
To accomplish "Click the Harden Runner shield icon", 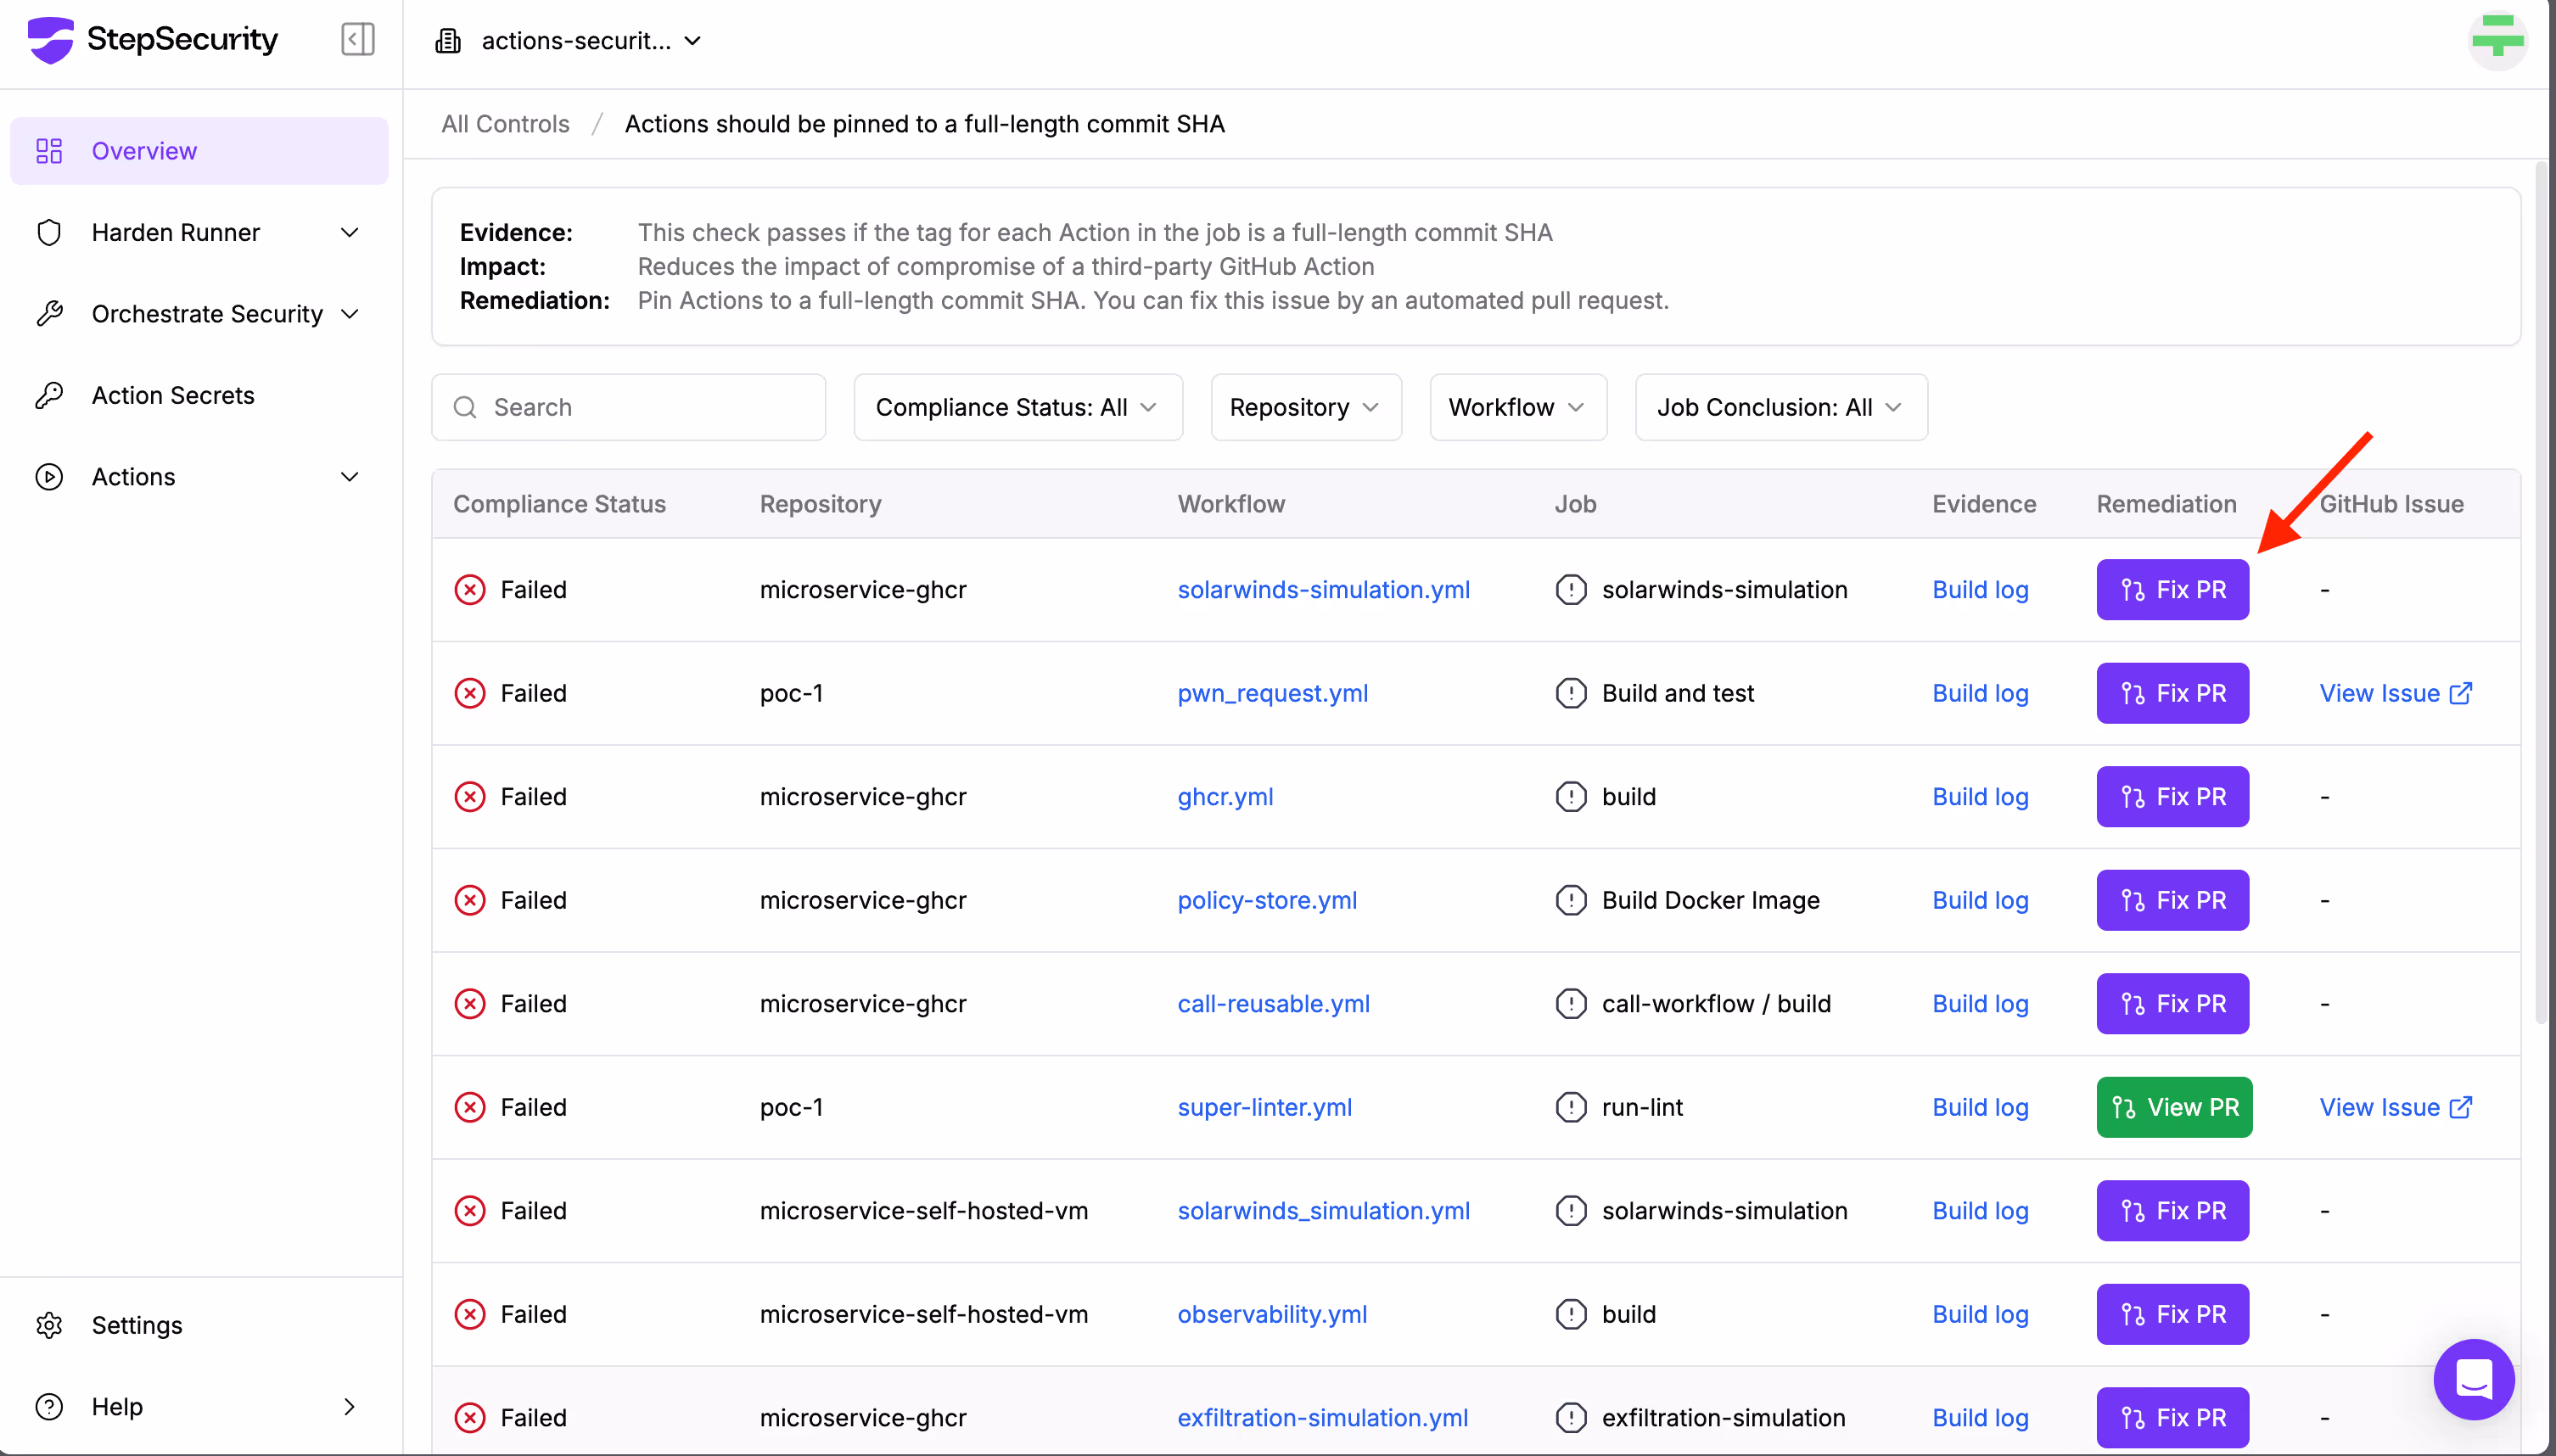I will pos(49,232).
